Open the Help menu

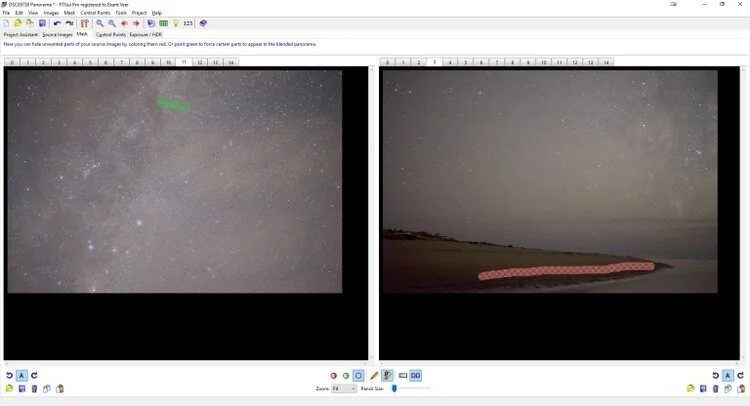(x=156, y=13)
